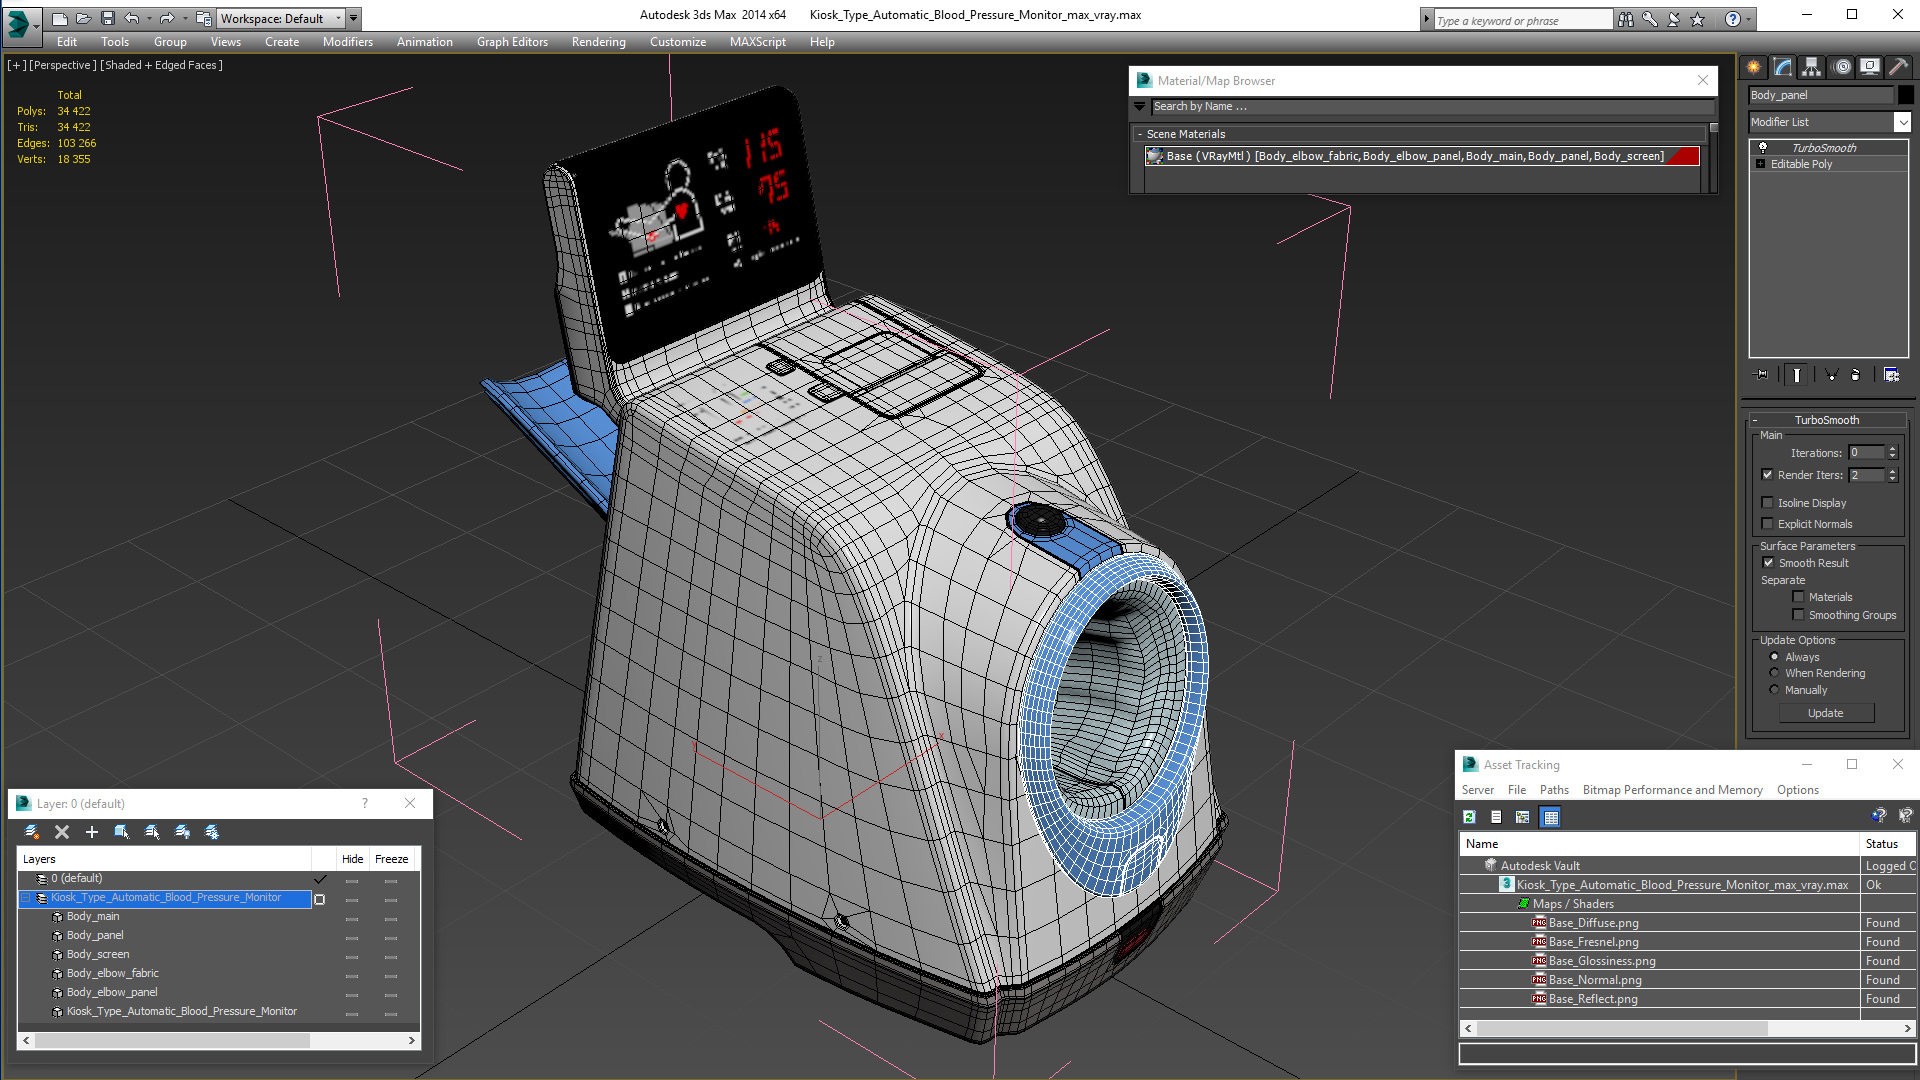Open the Motion command panel tab
Image resolution: width=1920 pixels, height=1080 pixels.
pyautogui.click(x=1841, y=67)
